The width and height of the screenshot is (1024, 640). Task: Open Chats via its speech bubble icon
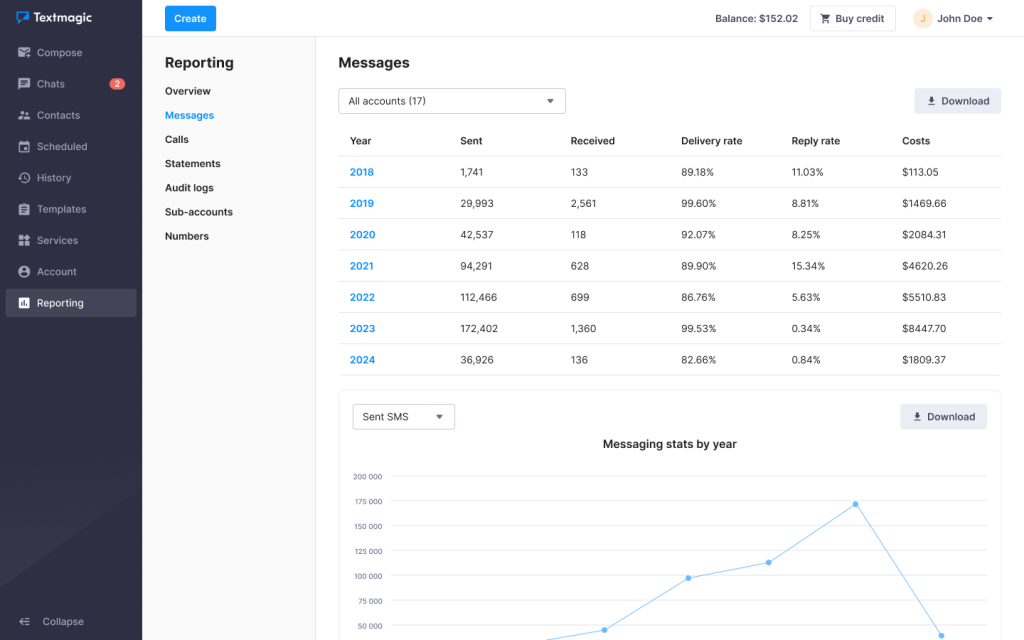pos(24,84)
